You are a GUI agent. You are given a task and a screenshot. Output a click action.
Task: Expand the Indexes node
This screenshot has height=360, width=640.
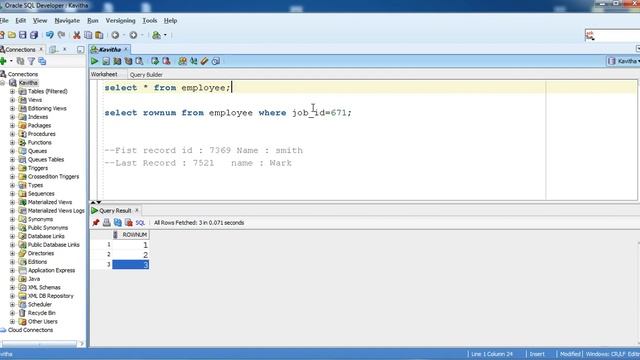12,117
